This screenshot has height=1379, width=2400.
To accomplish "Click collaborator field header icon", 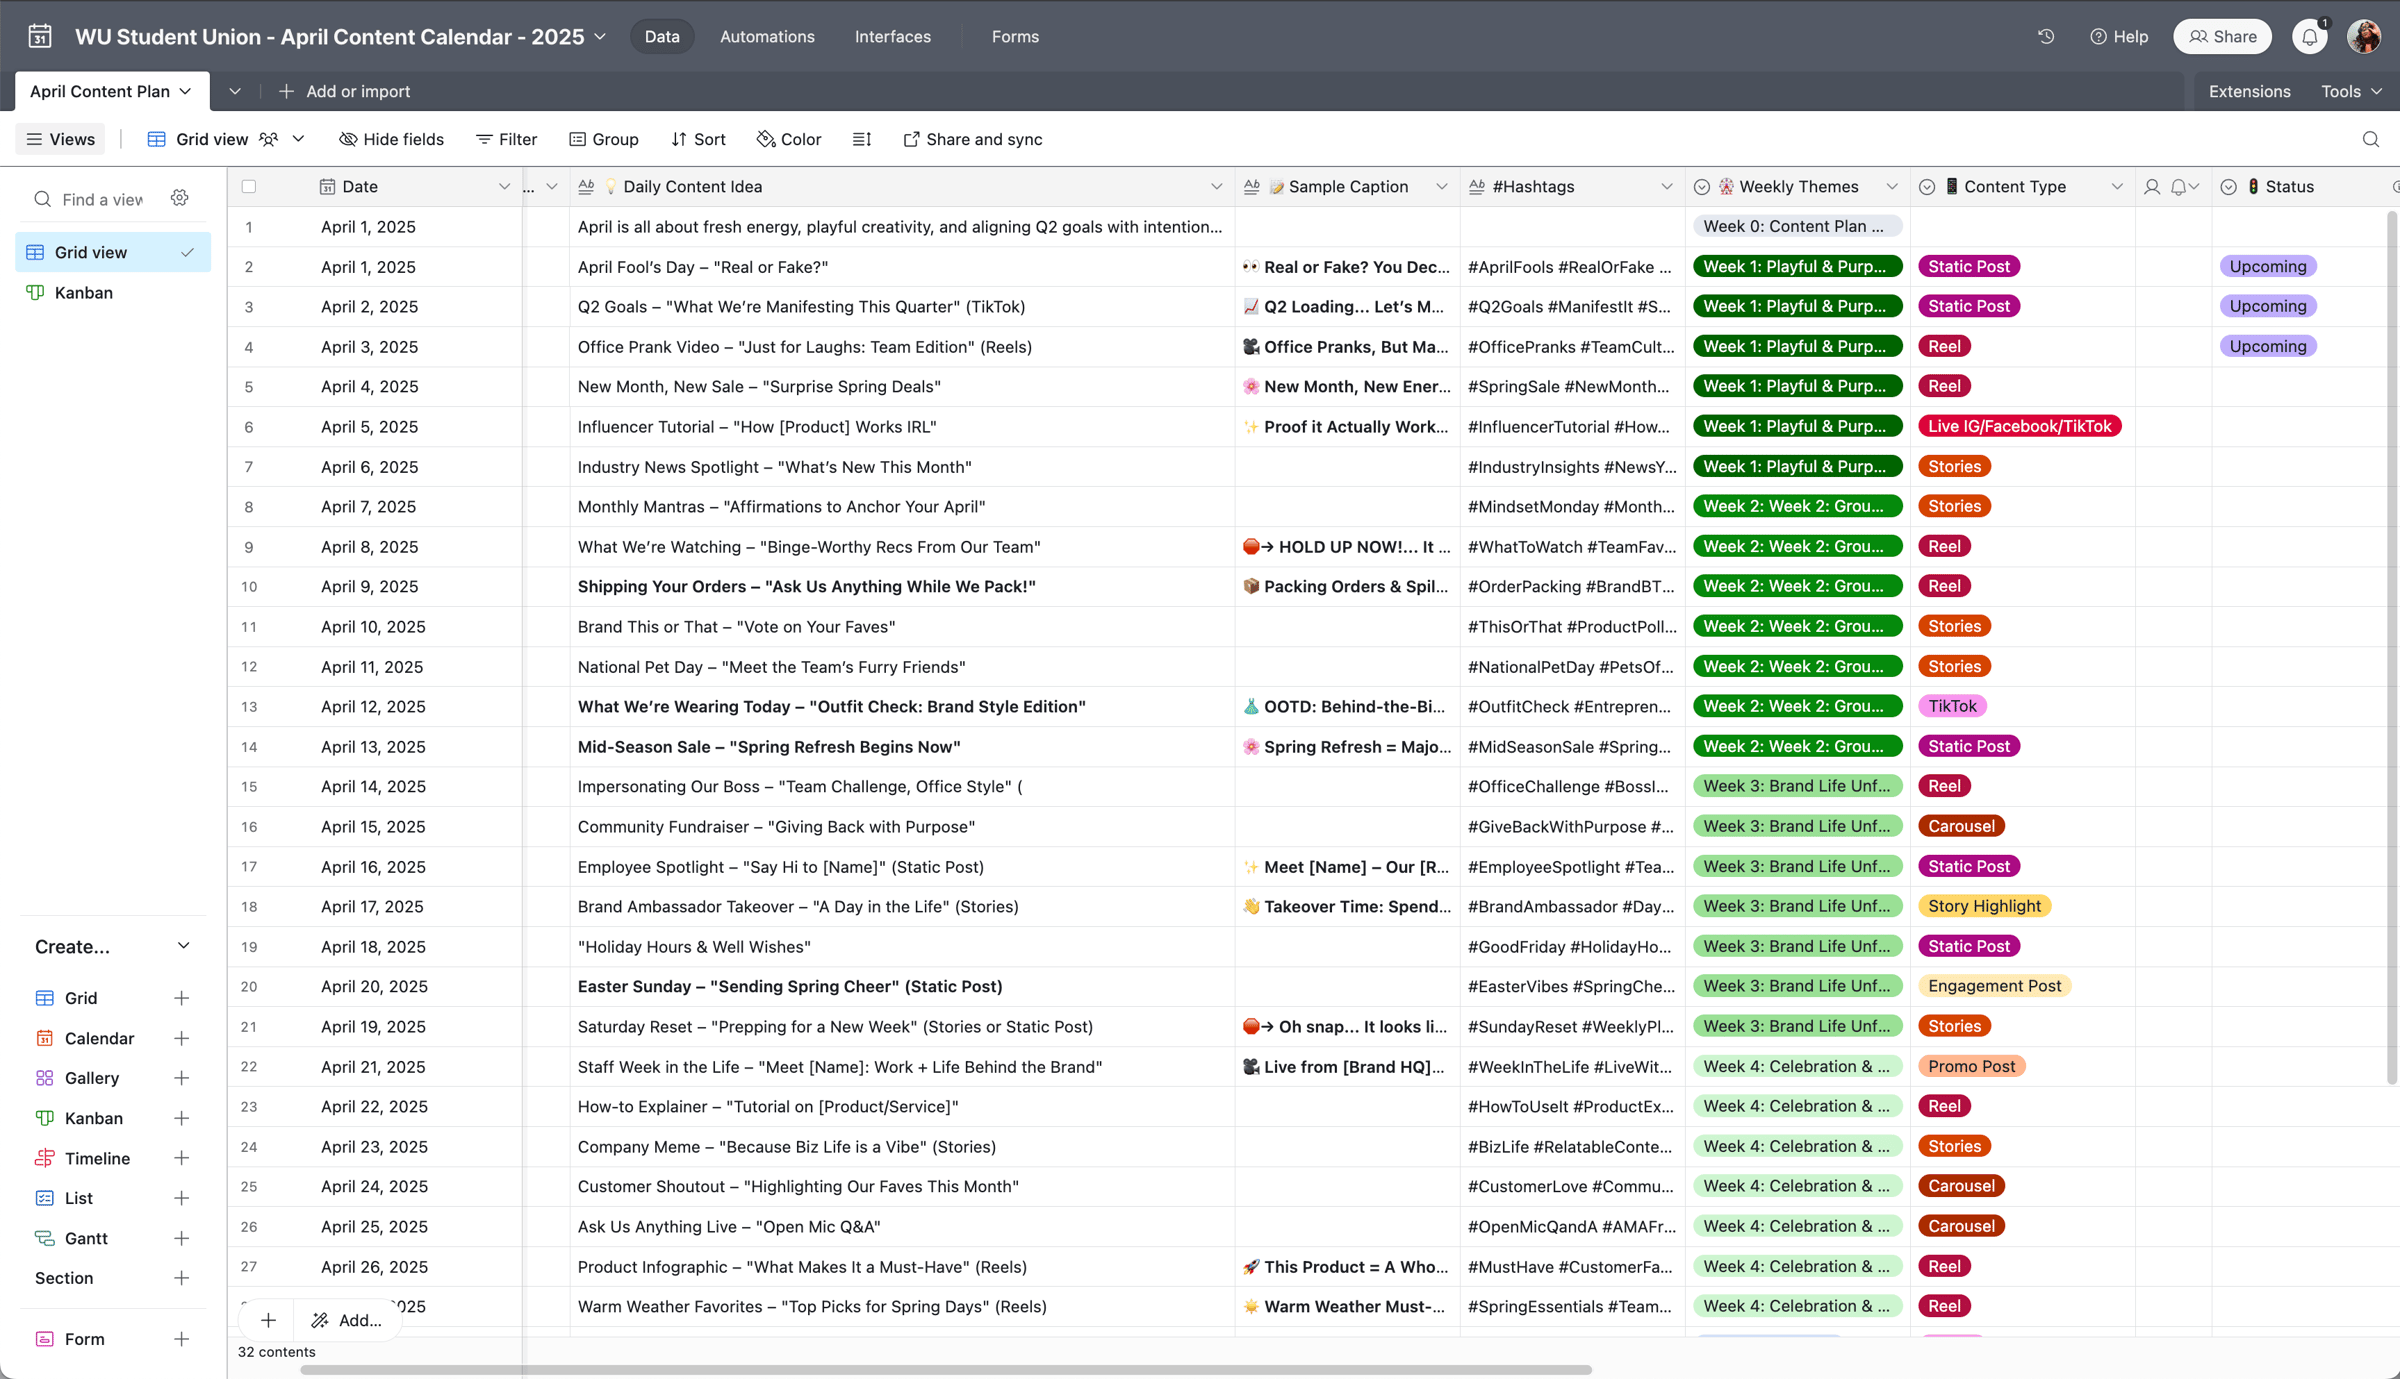I will pos(2152,187).
